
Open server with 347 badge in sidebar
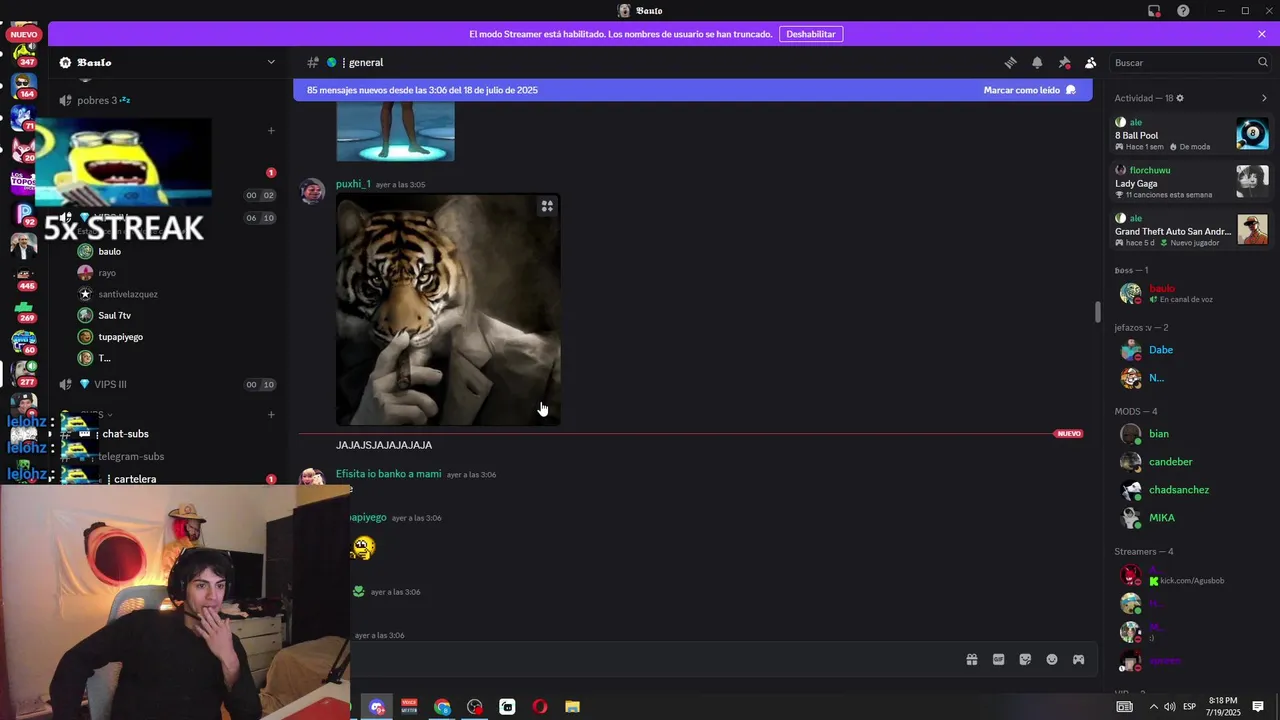[x=24, y=53]
